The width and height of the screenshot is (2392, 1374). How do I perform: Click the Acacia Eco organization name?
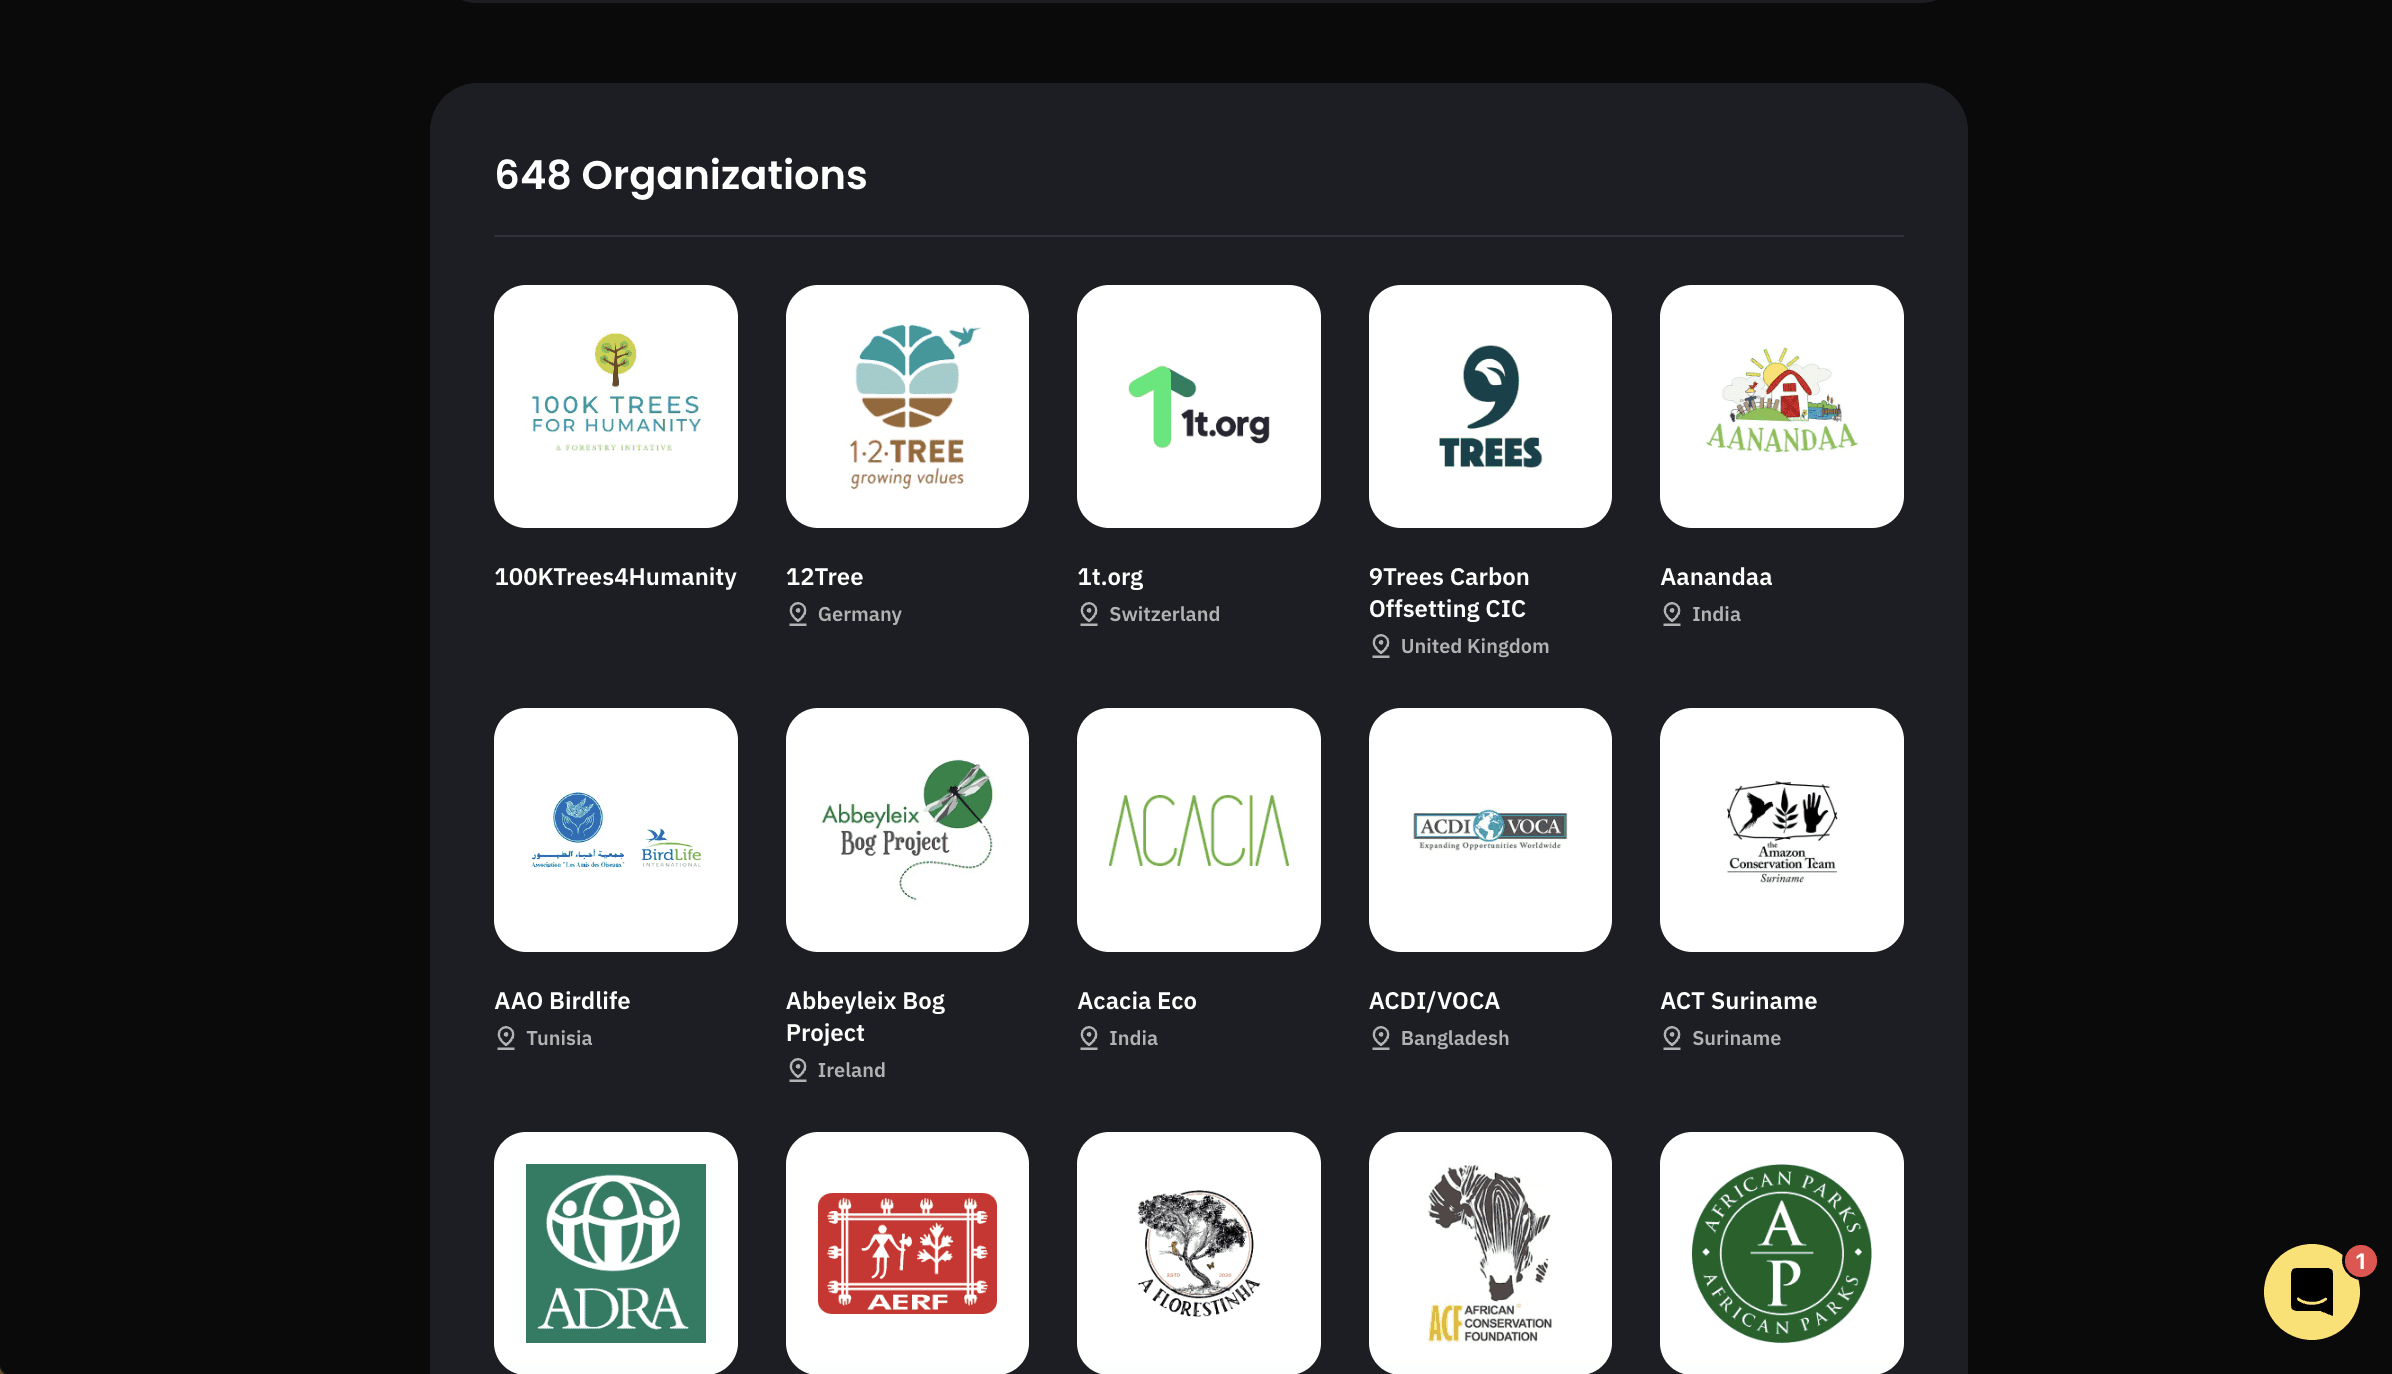point(1137,1001)
